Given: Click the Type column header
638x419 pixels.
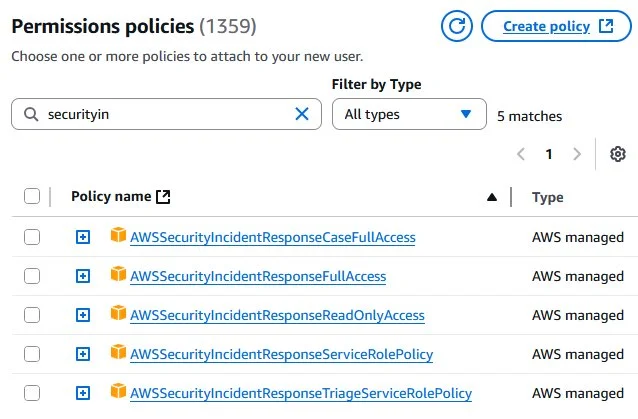Looking at the screenshot, I should 548,197.
